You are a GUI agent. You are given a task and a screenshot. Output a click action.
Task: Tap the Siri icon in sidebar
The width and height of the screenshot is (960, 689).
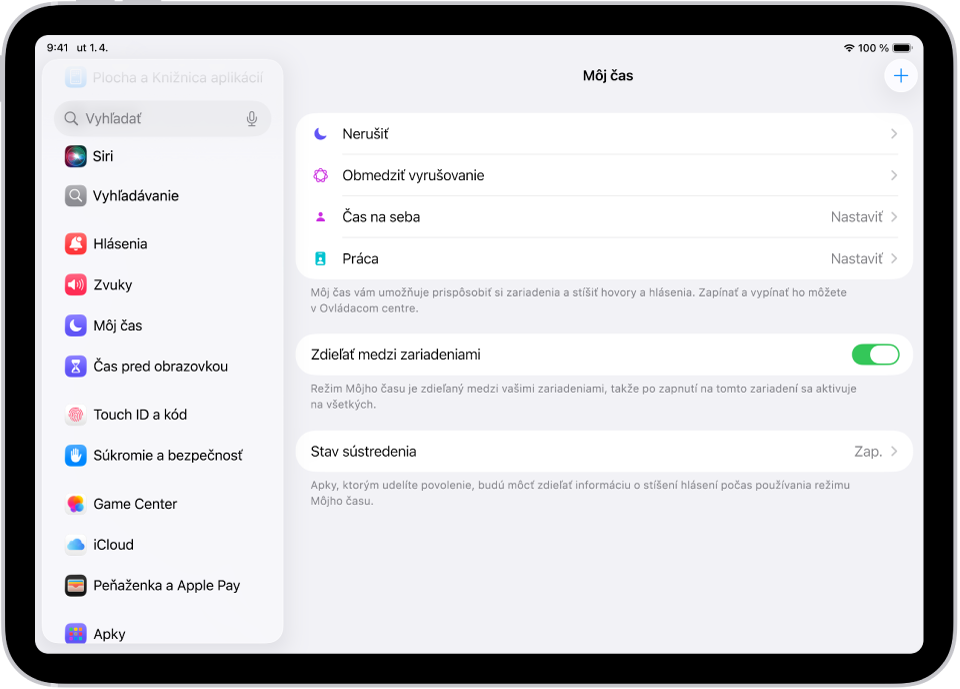[75, 156]
